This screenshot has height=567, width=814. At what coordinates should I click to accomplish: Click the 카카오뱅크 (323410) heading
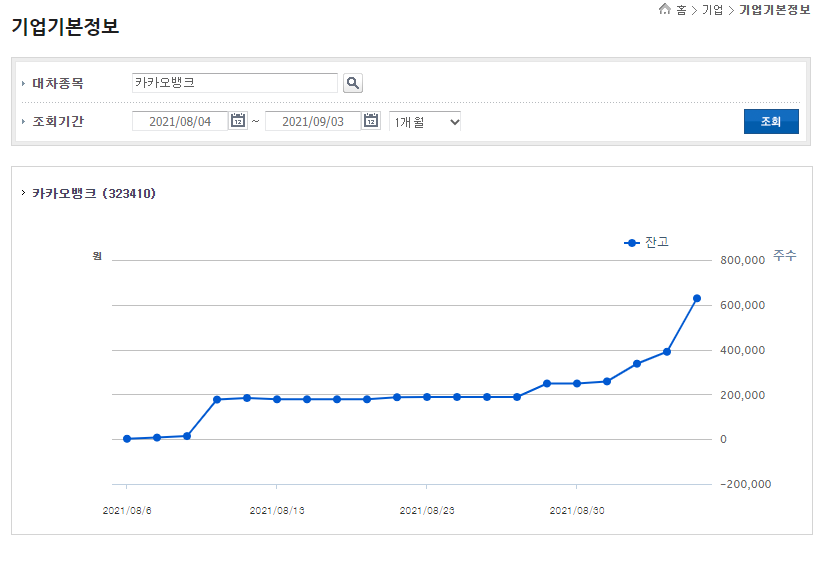(93, 194)
